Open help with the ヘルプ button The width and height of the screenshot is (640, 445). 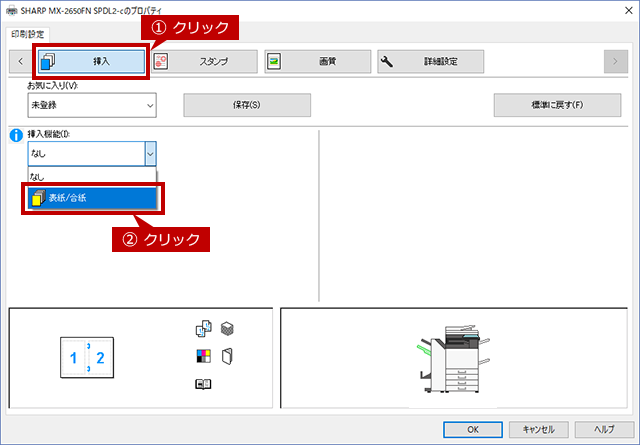coord(604,429)
